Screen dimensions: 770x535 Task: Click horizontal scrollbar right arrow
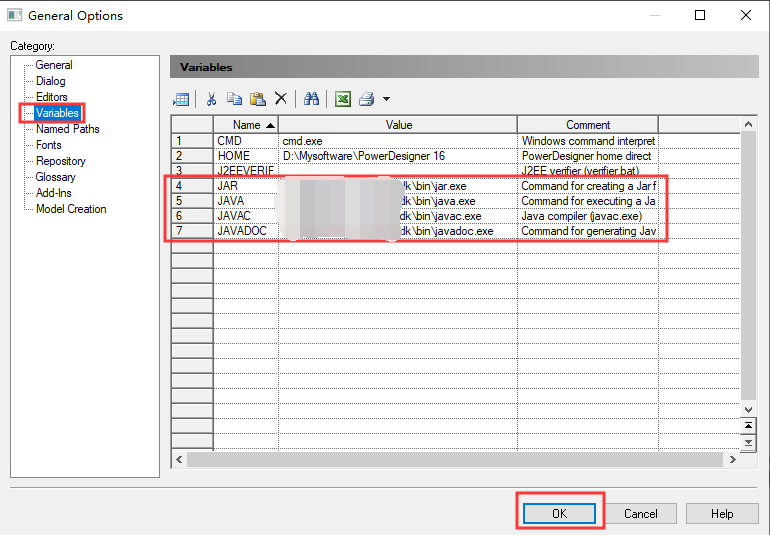pyautogui.click(x=732, y=459)
